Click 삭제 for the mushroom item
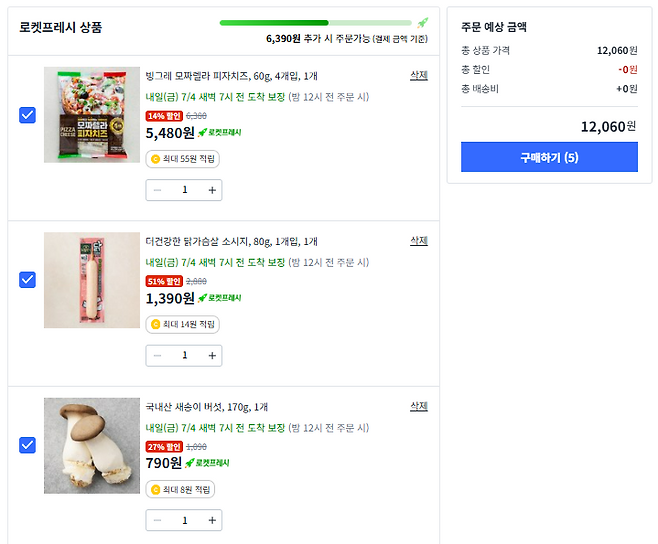 coord(418,406)
